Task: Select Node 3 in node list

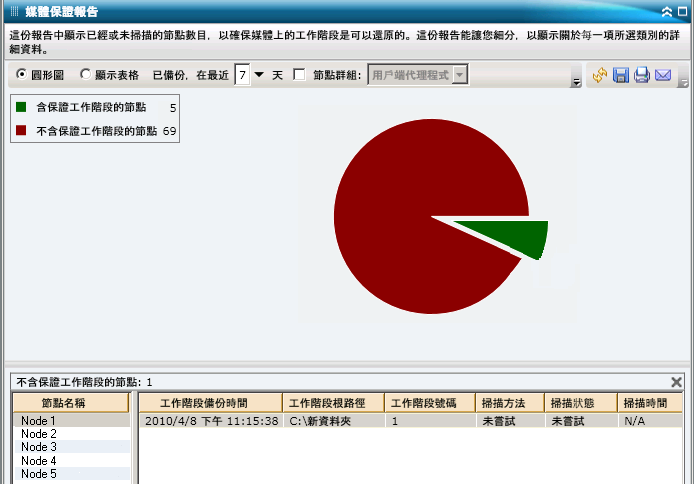Action: (x=72, y=447)
